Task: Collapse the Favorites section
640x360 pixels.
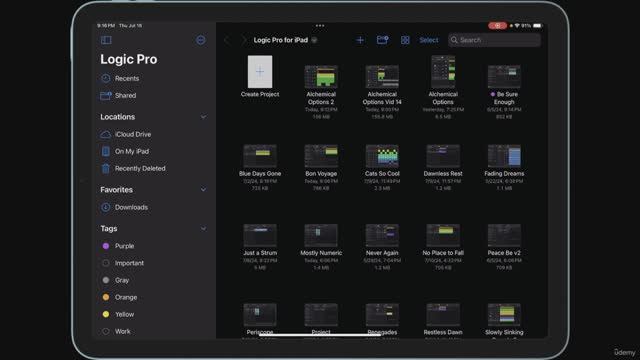Action: point(203,190)
